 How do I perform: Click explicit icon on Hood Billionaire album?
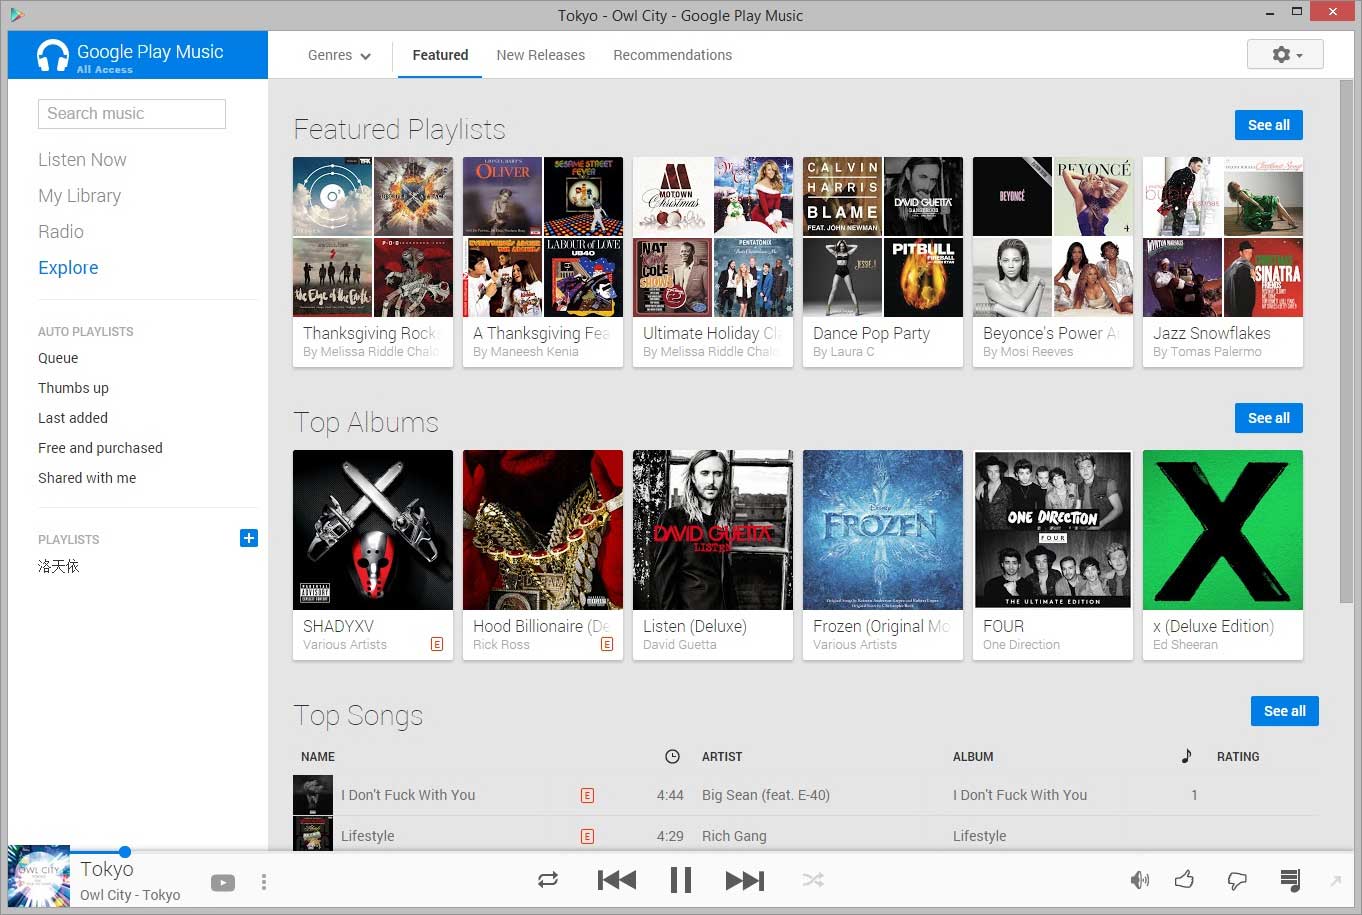click(607, 645)
